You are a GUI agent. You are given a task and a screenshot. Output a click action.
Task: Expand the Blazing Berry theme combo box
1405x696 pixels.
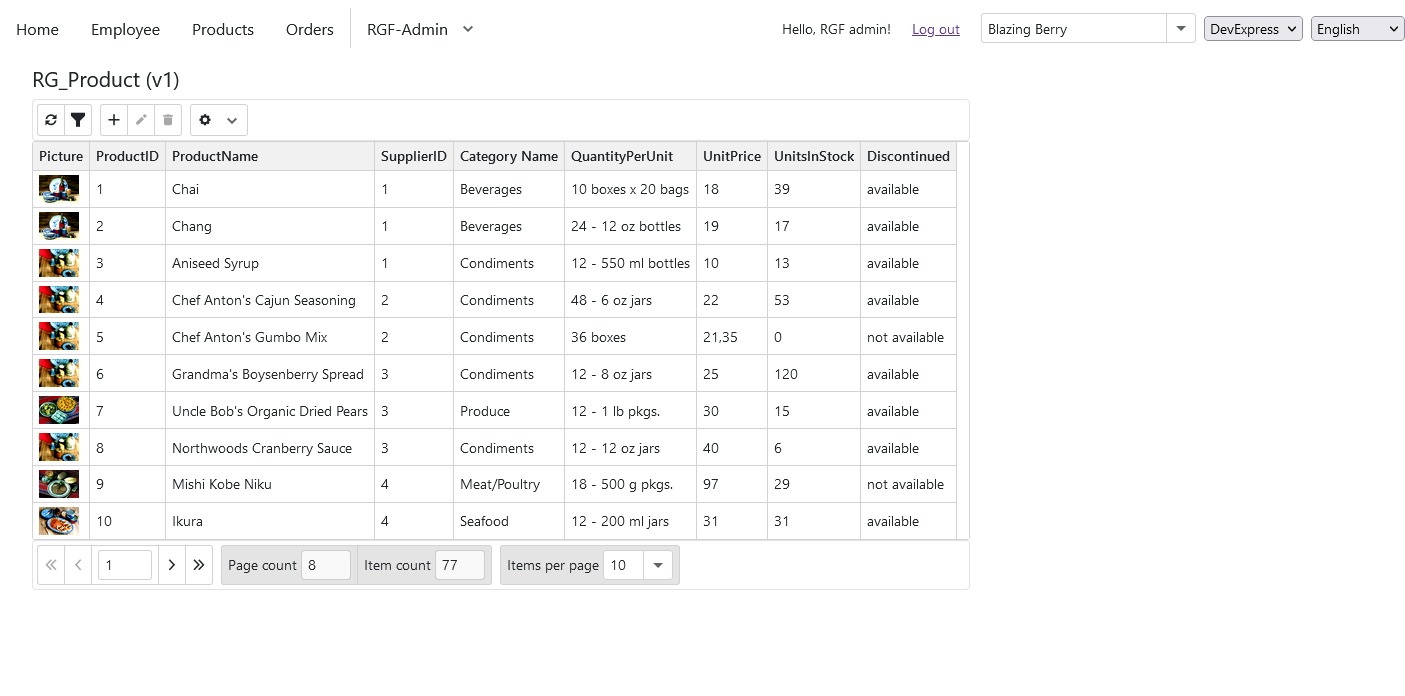[1181, 29]
